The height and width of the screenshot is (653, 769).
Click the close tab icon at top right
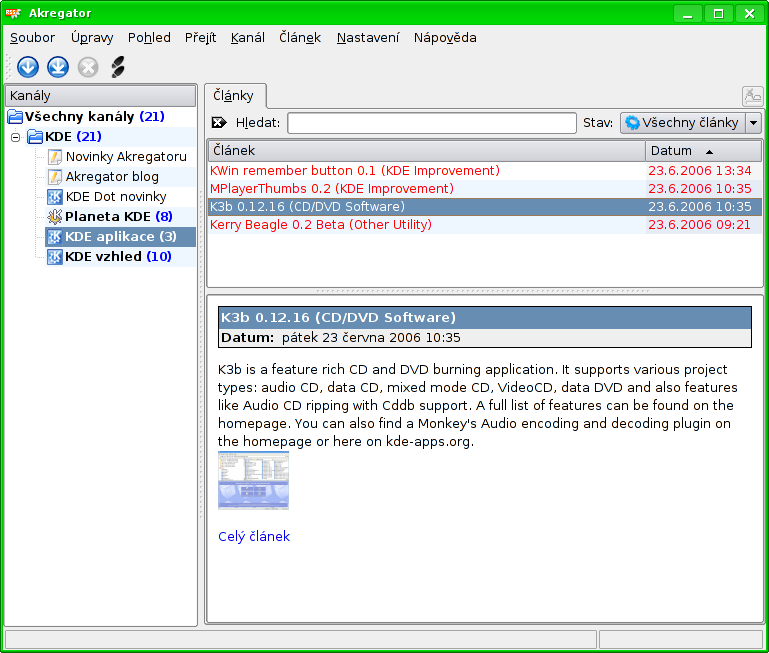point(752,96)
